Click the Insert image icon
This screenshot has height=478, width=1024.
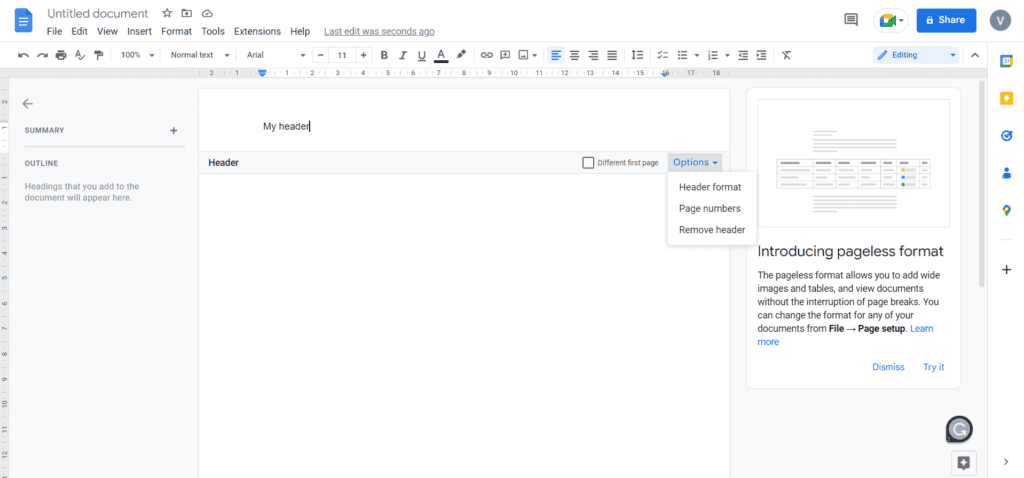click(523, 55)
